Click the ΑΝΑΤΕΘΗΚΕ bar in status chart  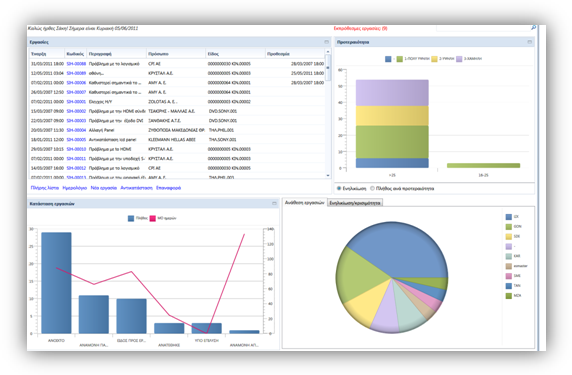169,328
